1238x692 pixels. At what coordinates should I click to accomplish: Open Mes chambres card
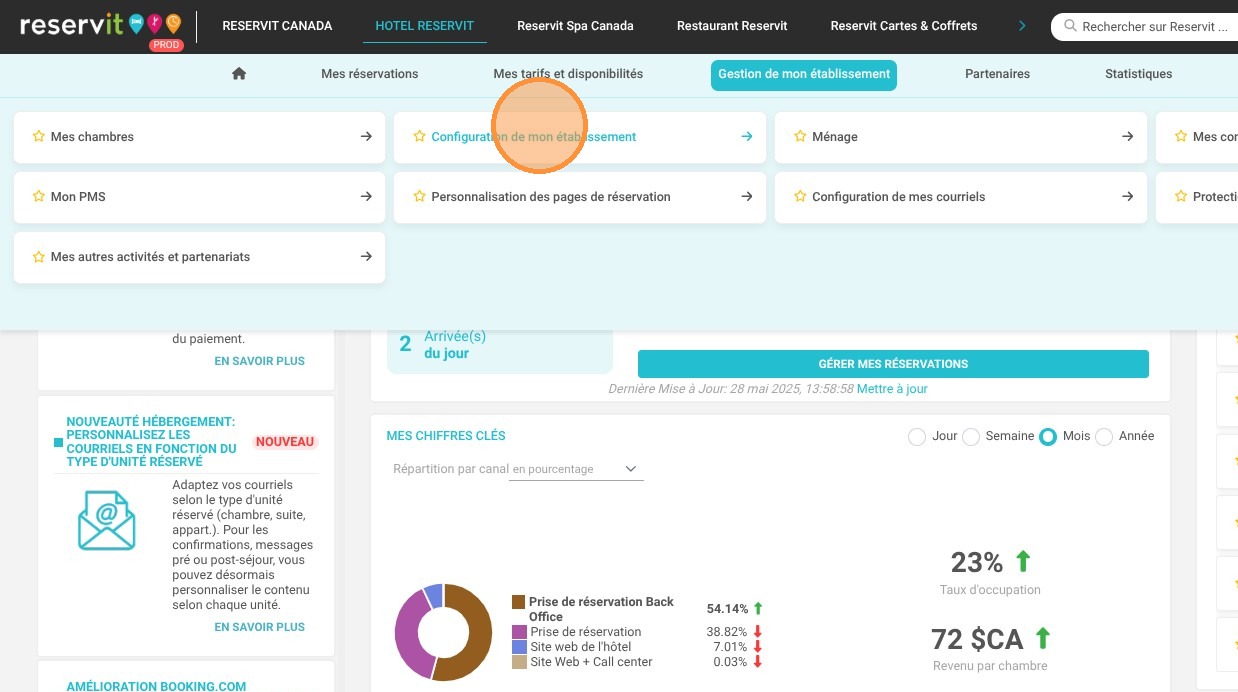(199, 137)
